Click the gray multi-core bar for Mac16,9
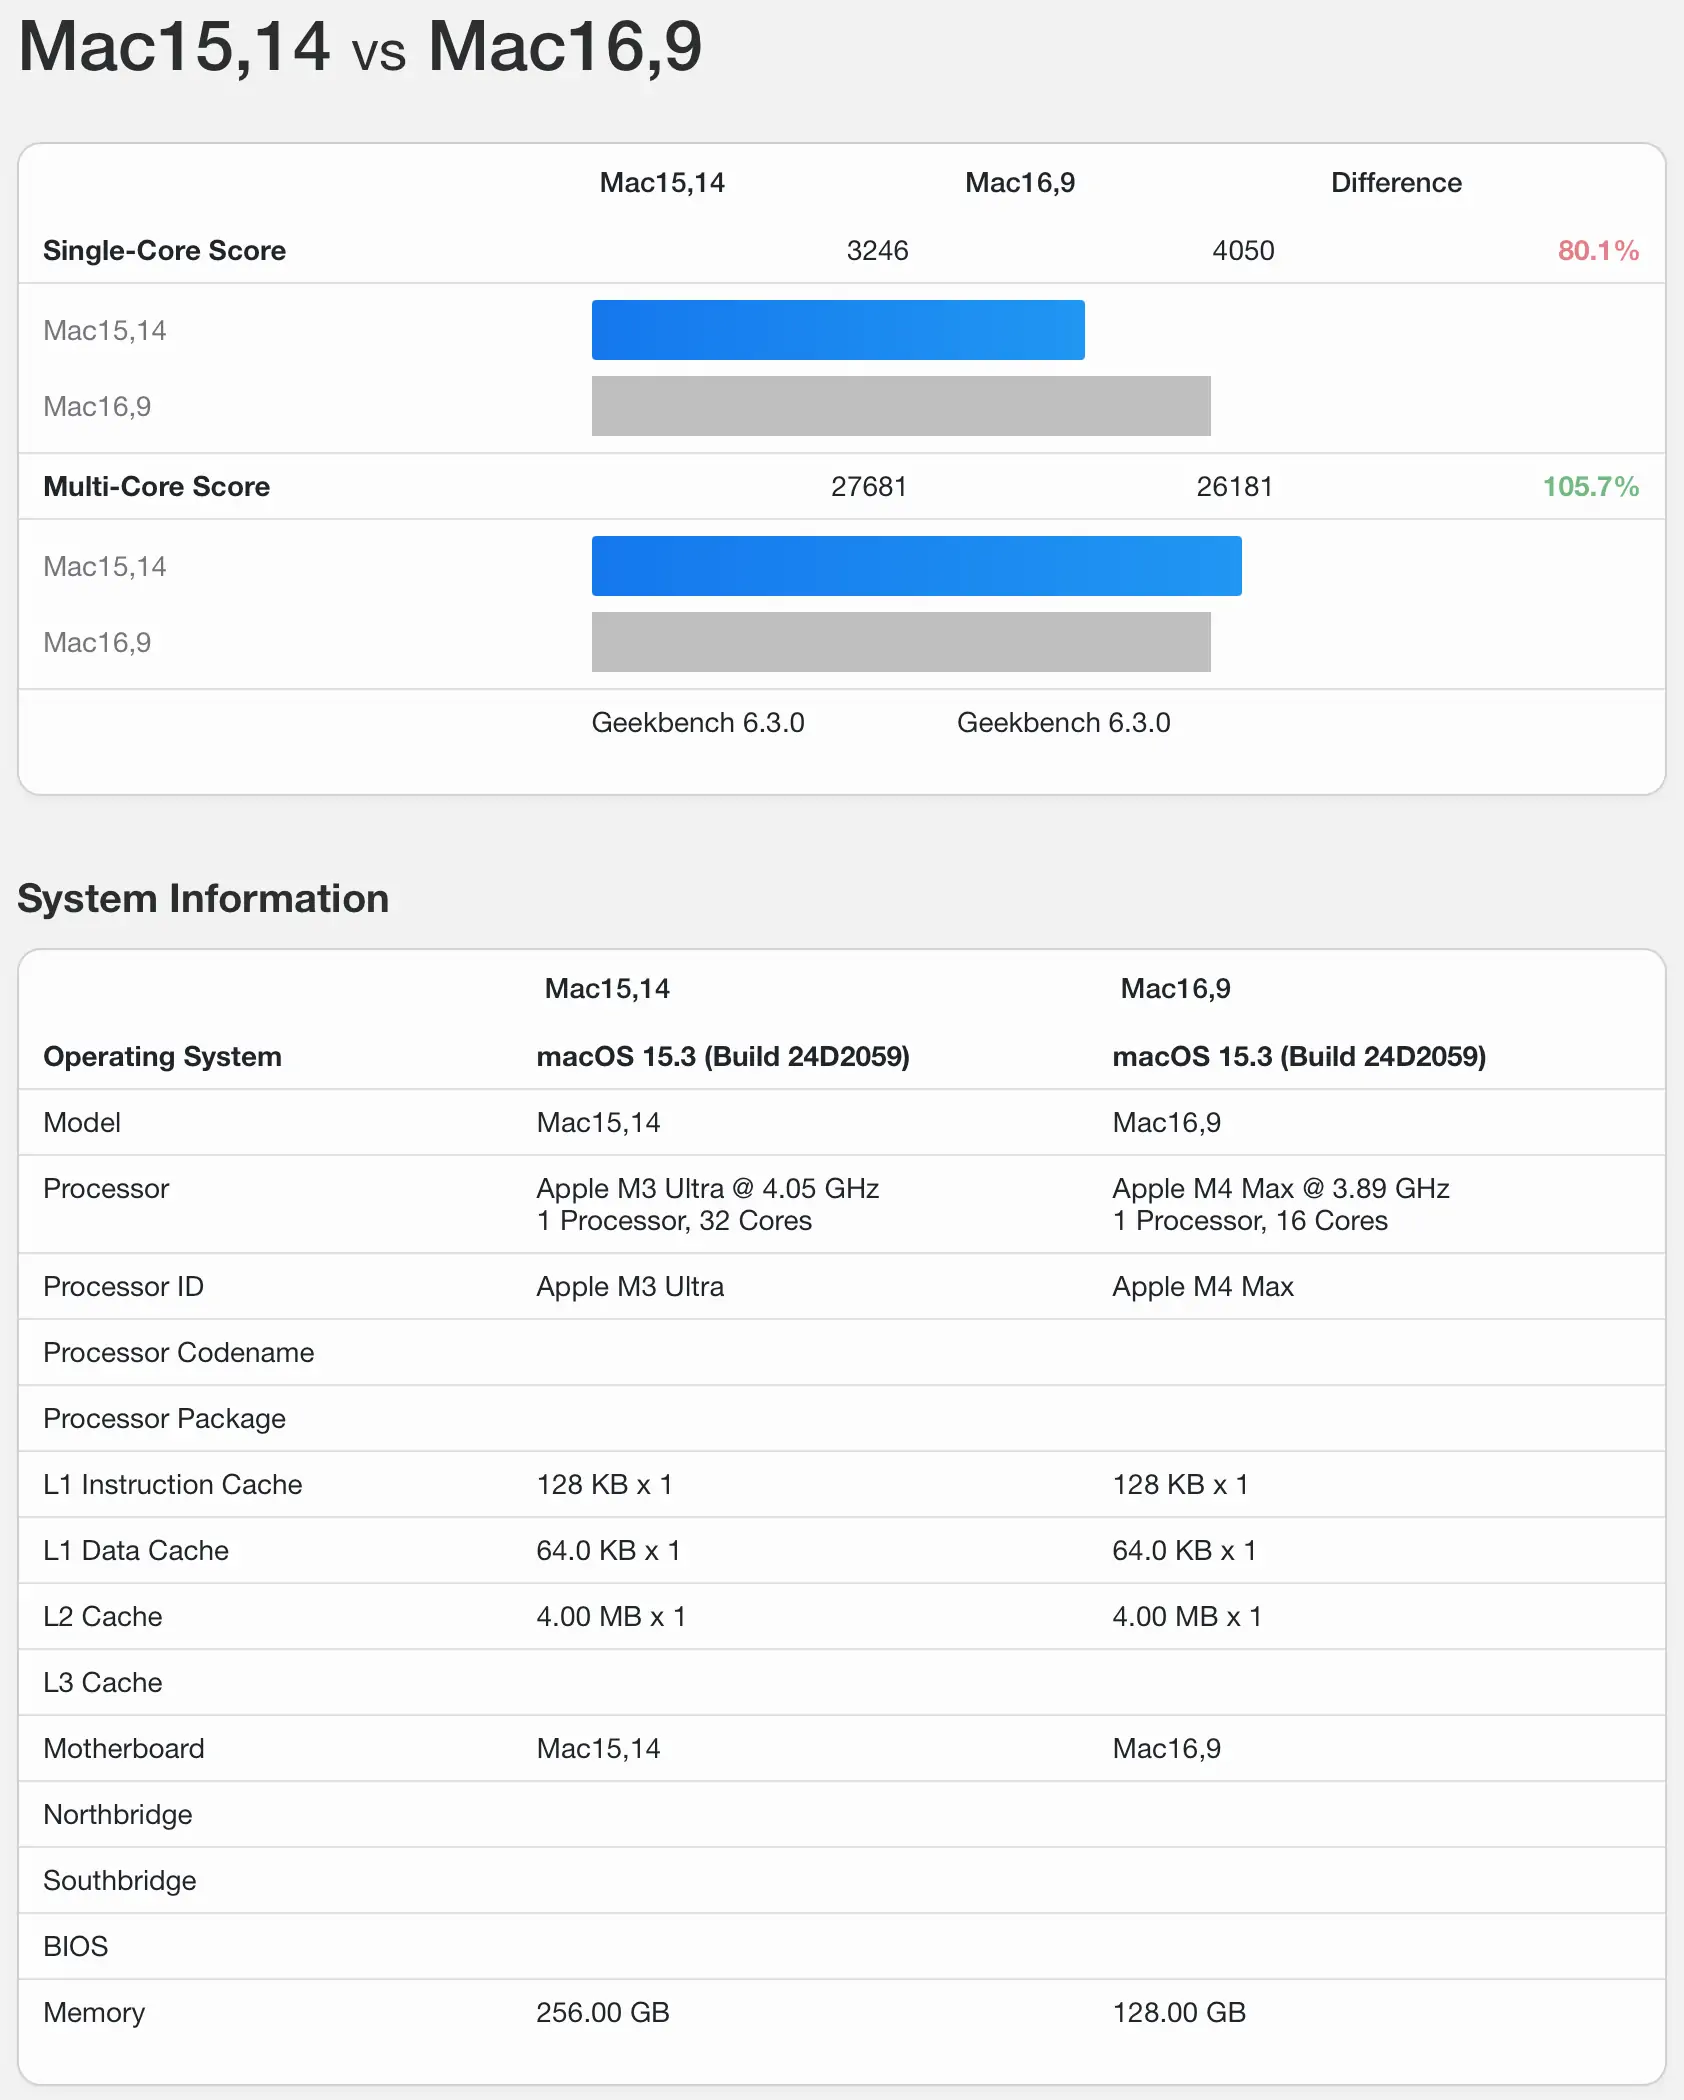 (901, 642)
